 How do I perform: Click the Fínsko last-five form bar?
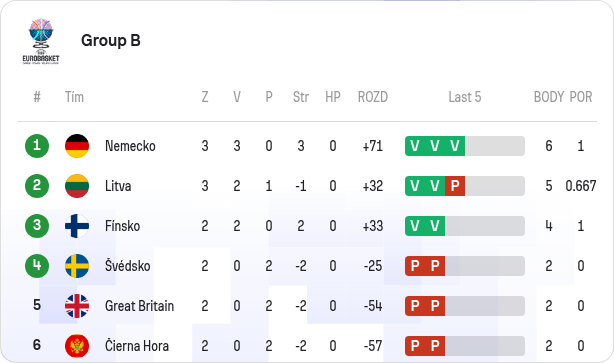click(465, 226)
